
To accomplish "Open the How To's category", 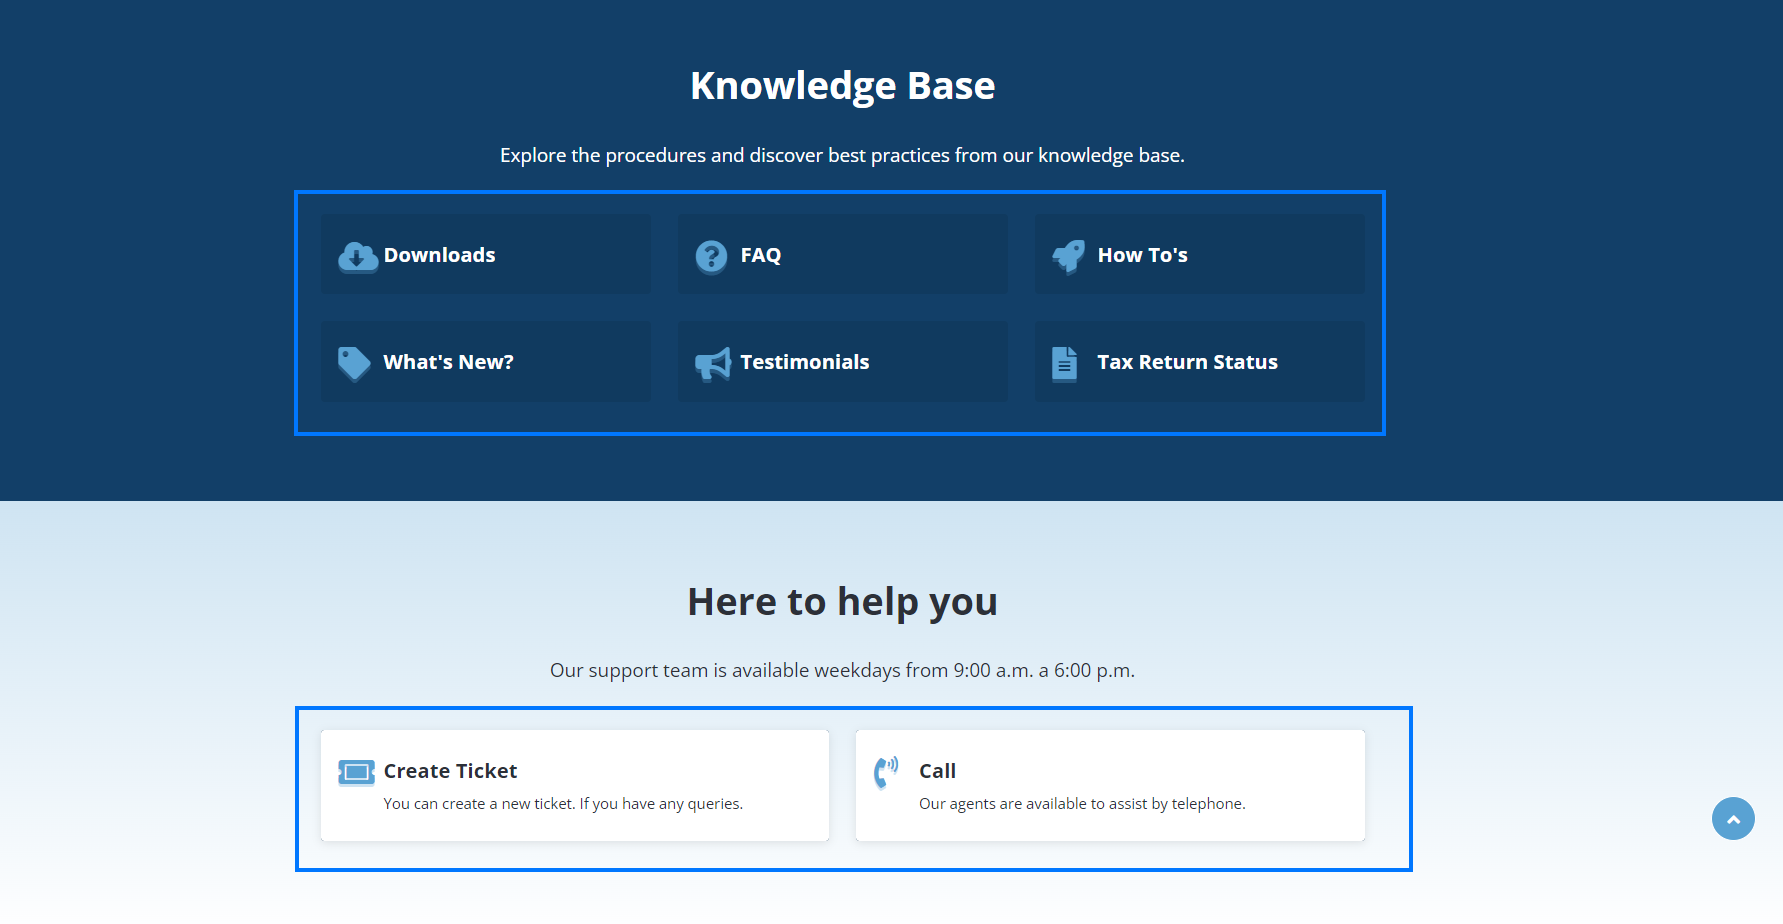I will (1199, 255).
